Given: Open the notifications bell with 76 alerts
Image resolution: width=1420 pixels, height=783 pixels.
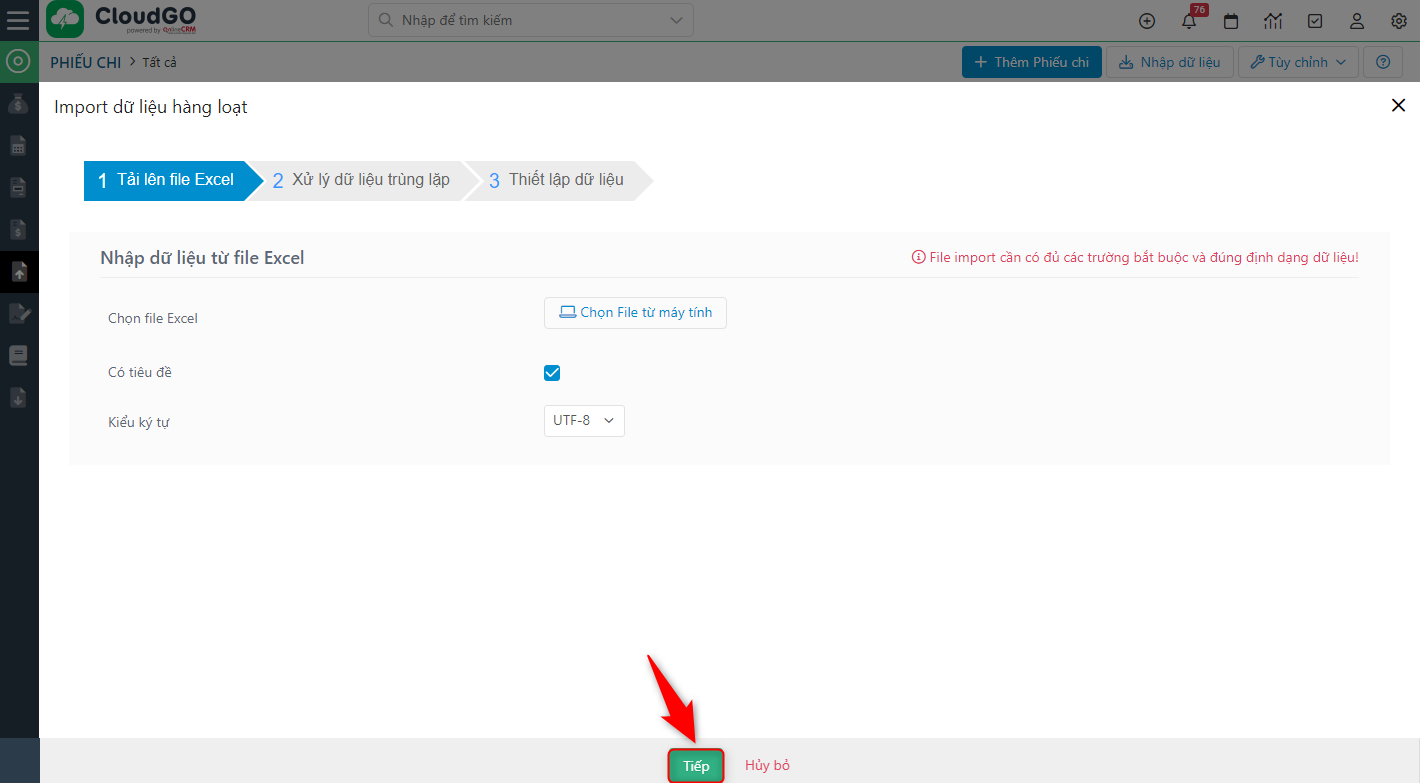Looking at the screenshot, I should [1189, 20].
